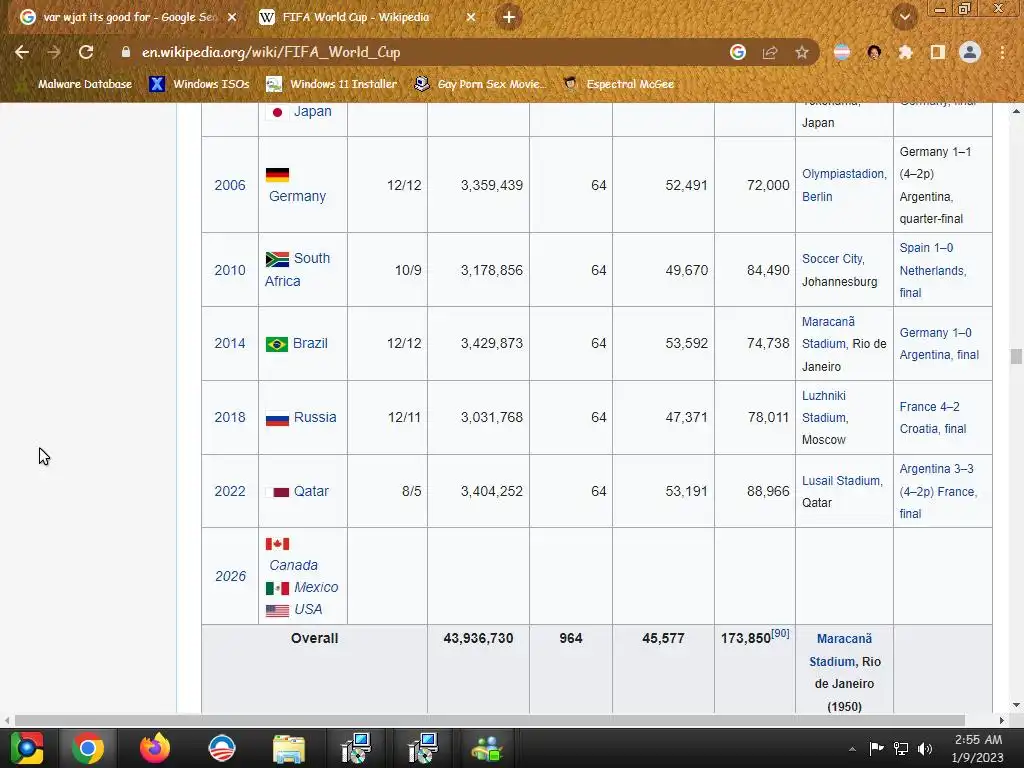Click the Qatar host link
Screen dimensions: 1024x768
point(311,490)
